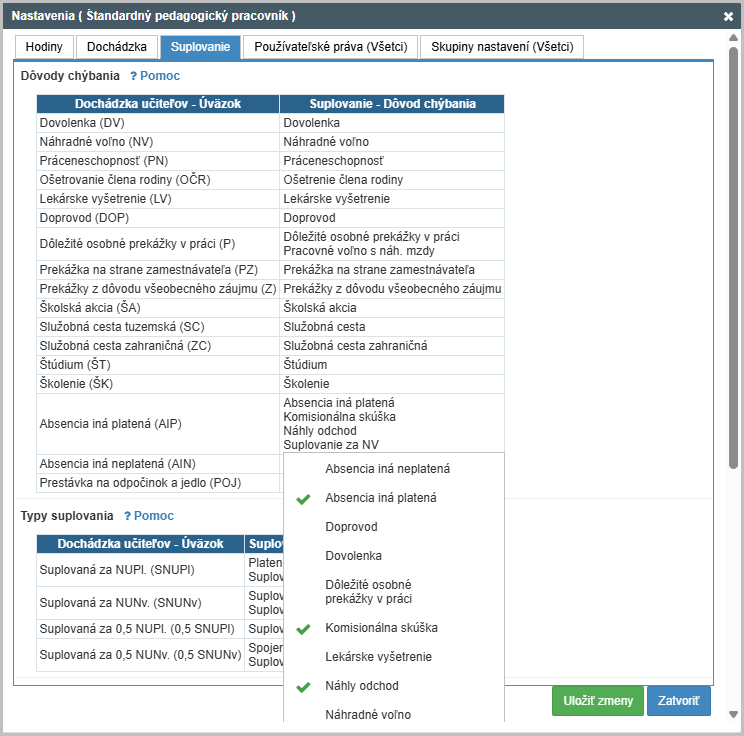Uncheck Absencia iná platená in list
The width and height of the screenshot is (744, 736).
pos(380,498)
